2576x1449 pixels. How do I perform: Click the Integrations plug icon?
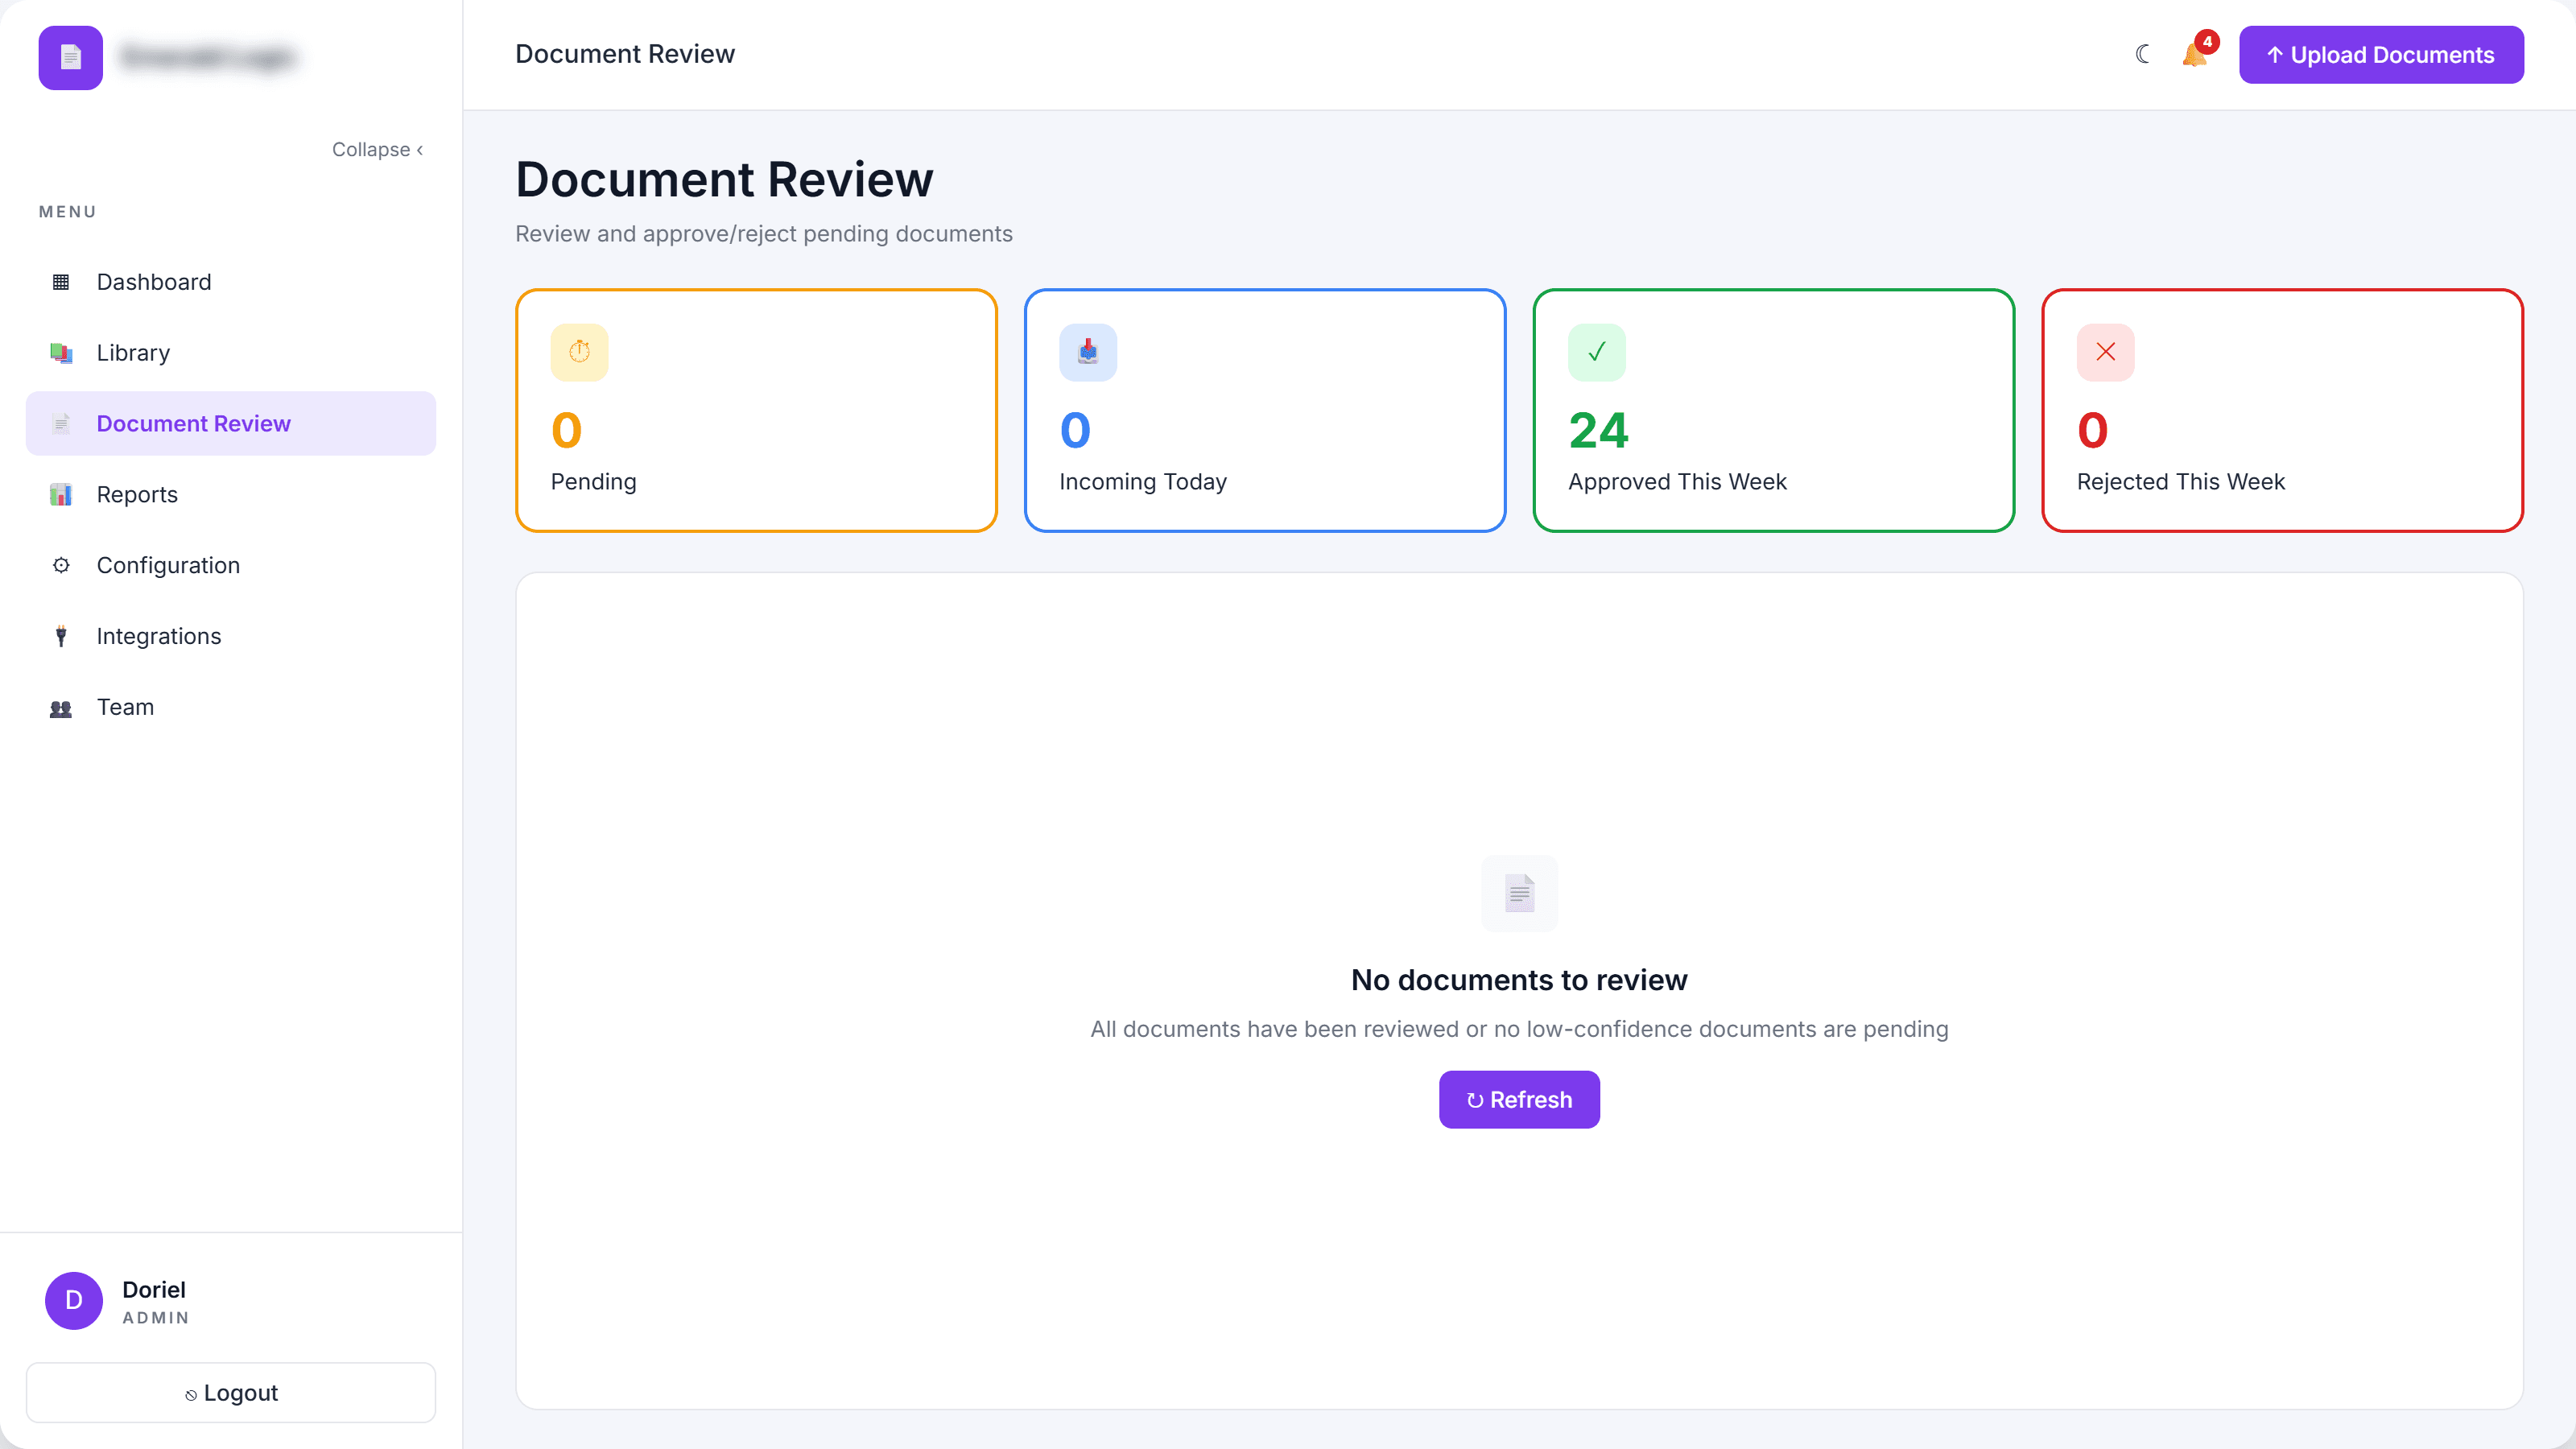(61, 637)
